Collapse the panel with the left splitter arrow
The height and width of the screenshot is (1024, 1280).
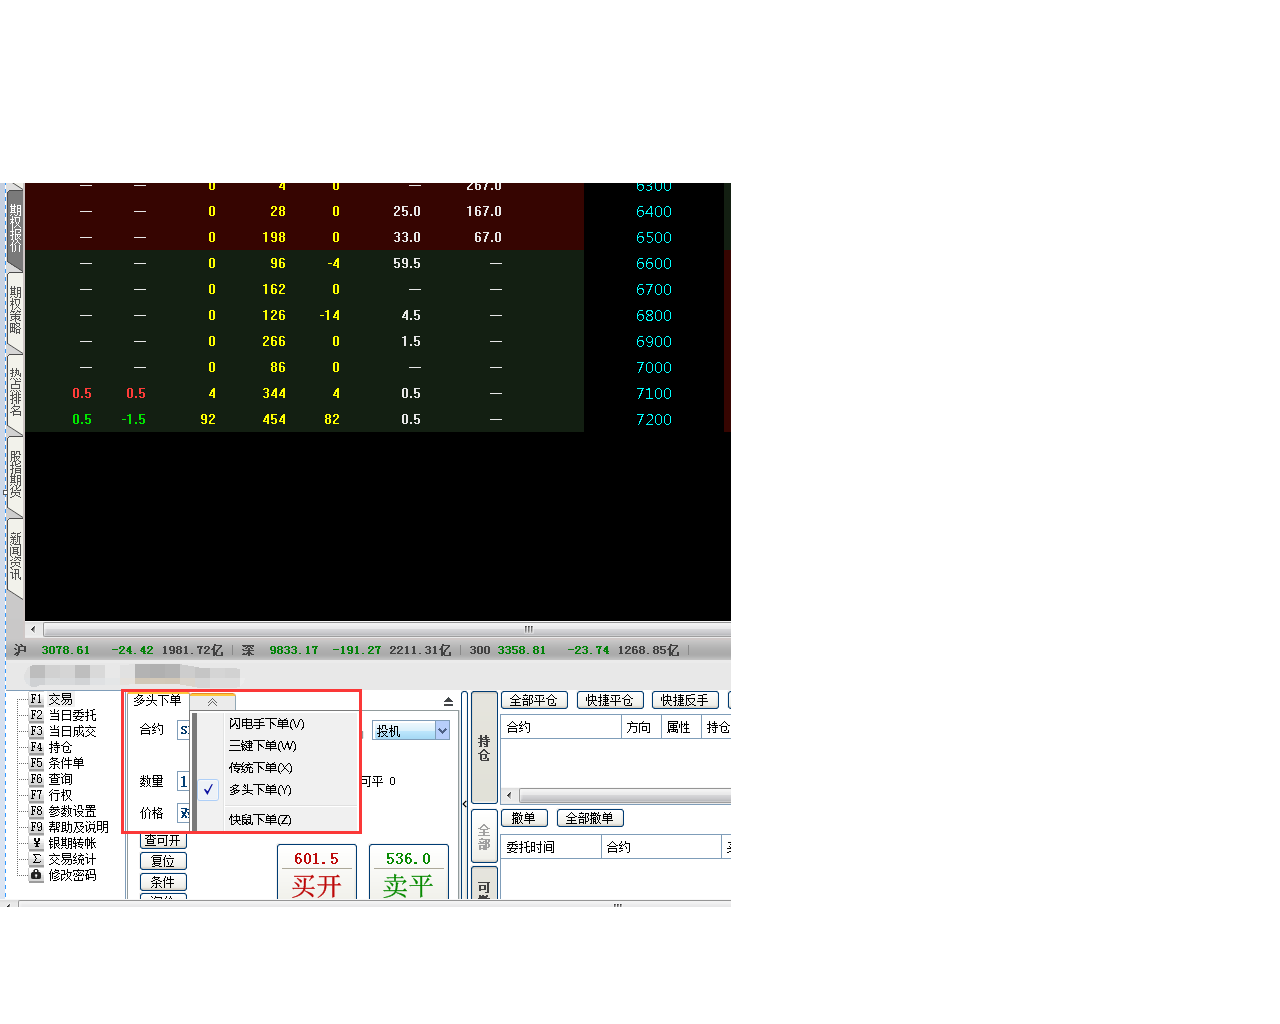pyautogui.click(x=464, y=803)
